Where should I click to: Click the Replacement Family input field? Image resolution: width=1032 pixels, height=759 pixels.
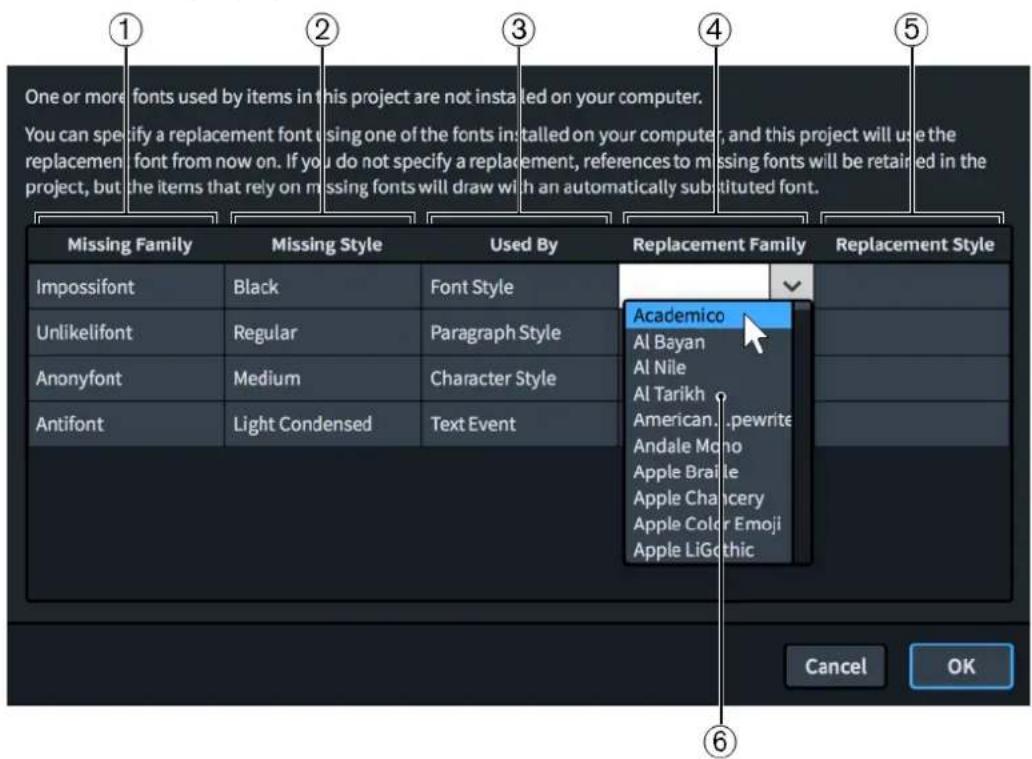(694, 284)
